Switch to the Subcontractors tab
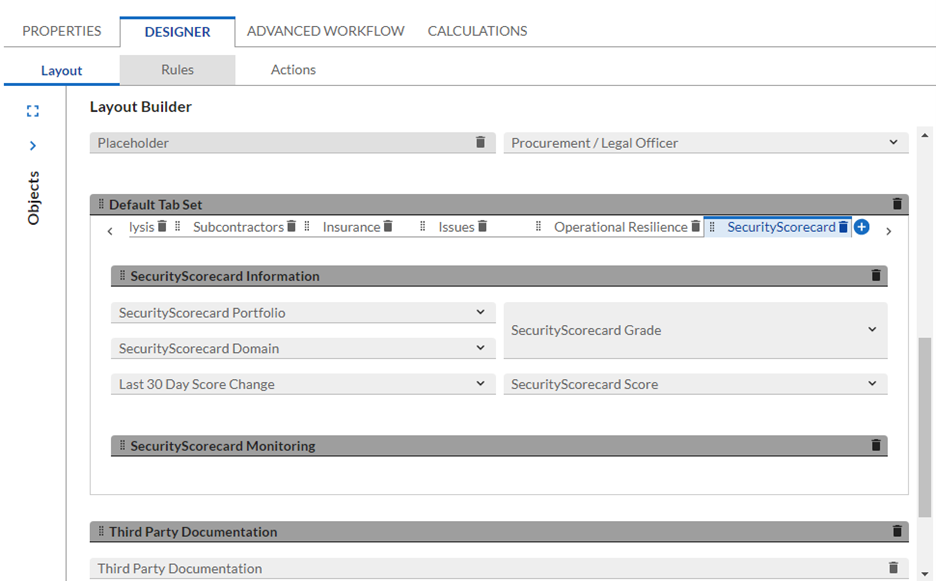Screen dimensions: 936x581 tap(238, 227)
